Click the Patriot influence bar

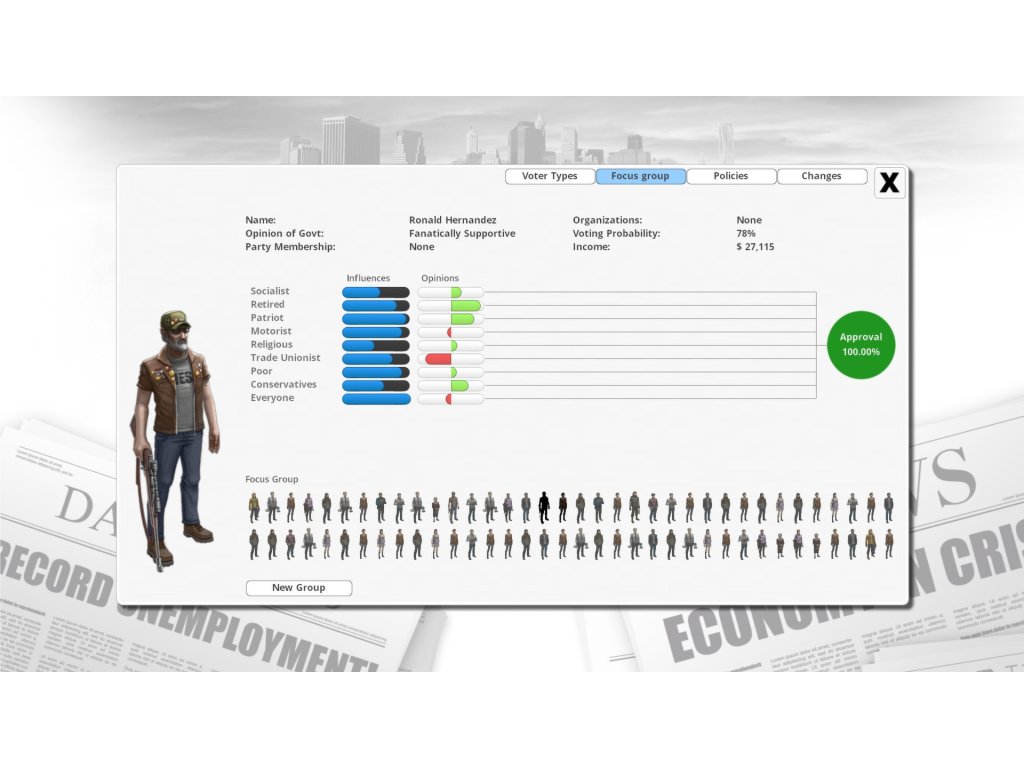click(376, 319)
